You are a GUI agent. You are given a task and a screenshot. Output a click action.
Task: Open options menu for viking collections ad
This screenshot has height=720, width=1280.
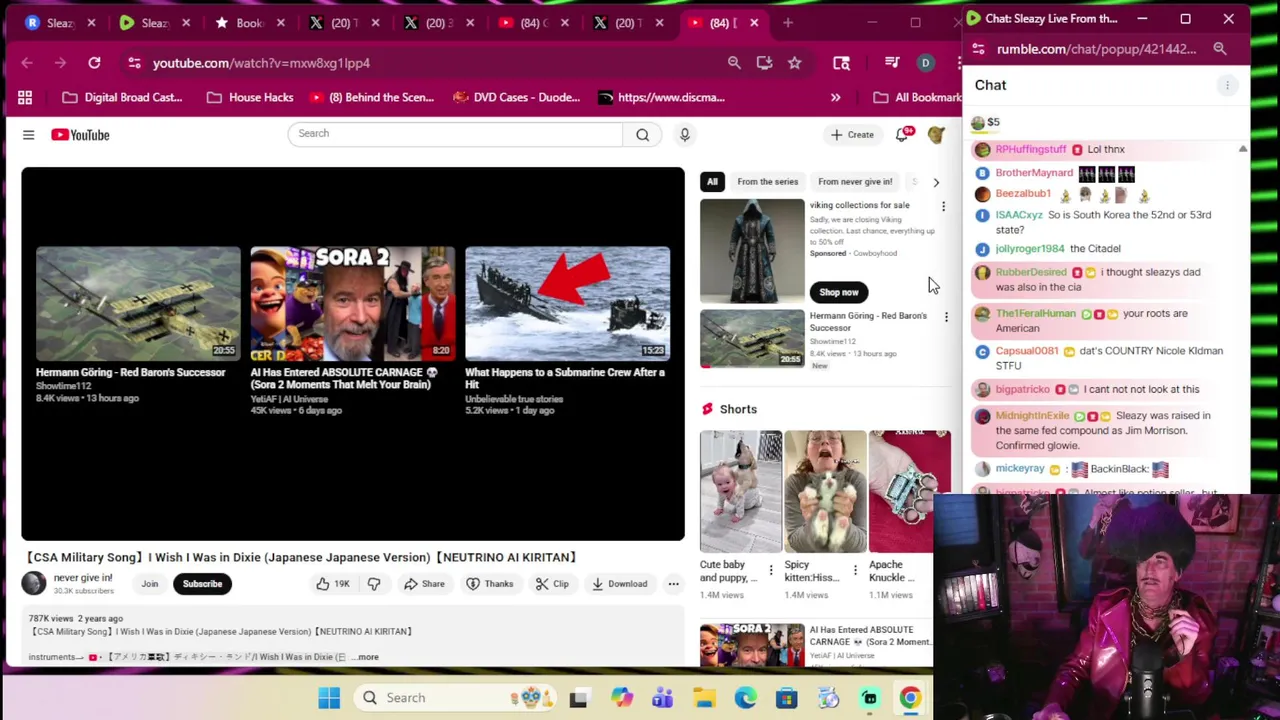[x=943, y=207]
